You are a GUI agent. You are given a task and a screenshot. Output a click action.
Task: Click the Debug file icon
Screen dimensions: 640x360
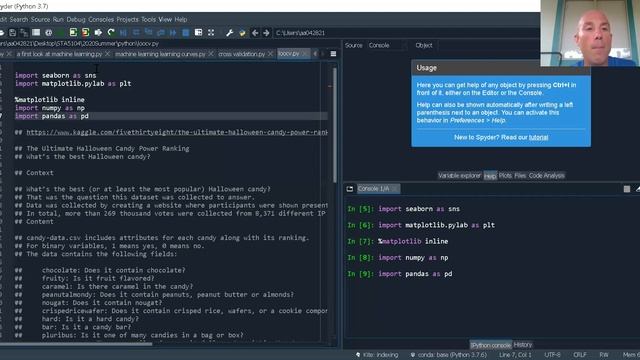(x=123, y=33)
